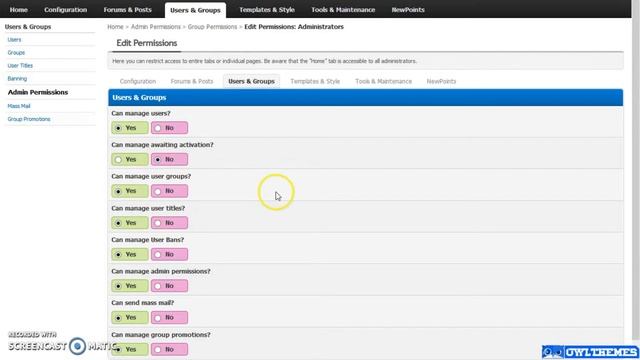Open the Tools & Maintenance top navigation tab
Viewport: 640px width, 360px height.
coord(343,9)
